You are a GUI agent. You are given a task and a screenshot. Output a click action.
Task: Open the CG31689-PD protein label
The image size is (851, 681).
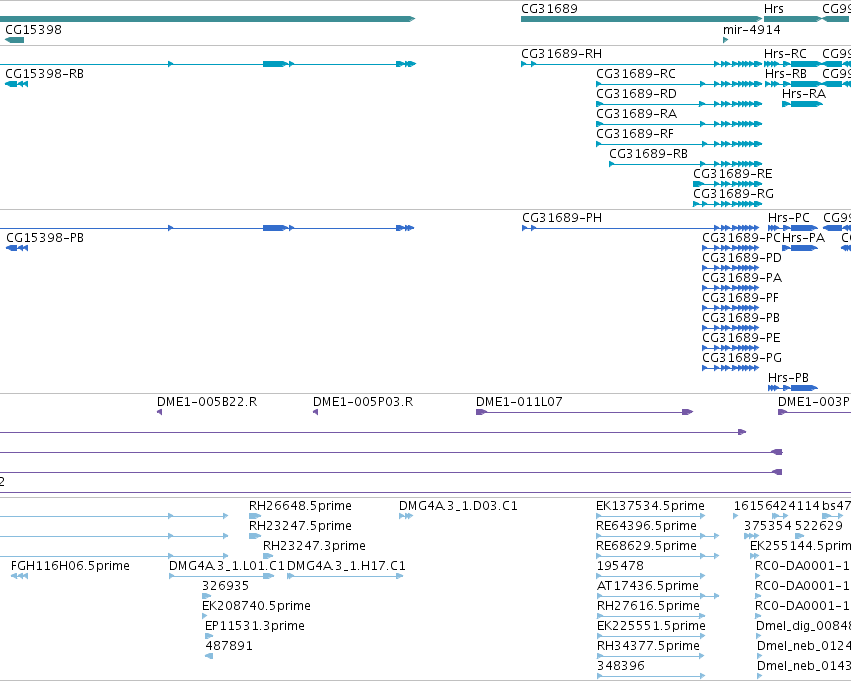click(x=742, y=258)
